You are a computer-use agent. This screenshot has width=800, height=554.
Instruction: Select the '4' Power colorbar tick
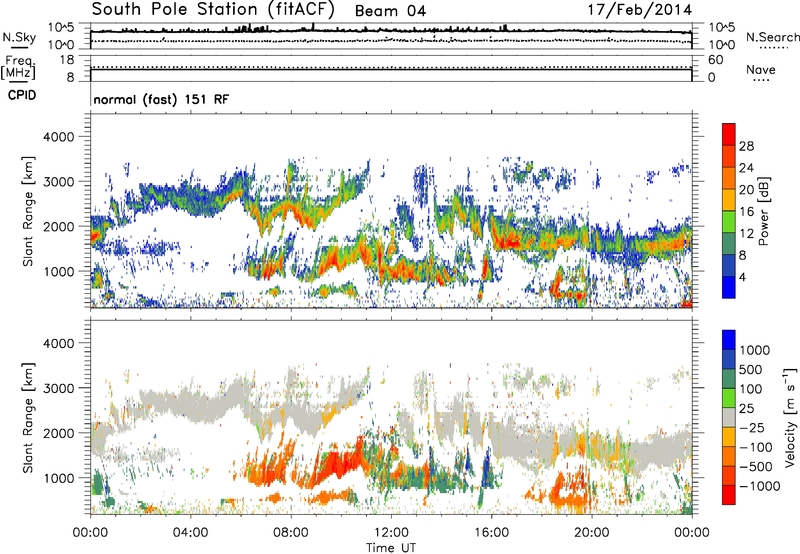[x=743, y=277]
